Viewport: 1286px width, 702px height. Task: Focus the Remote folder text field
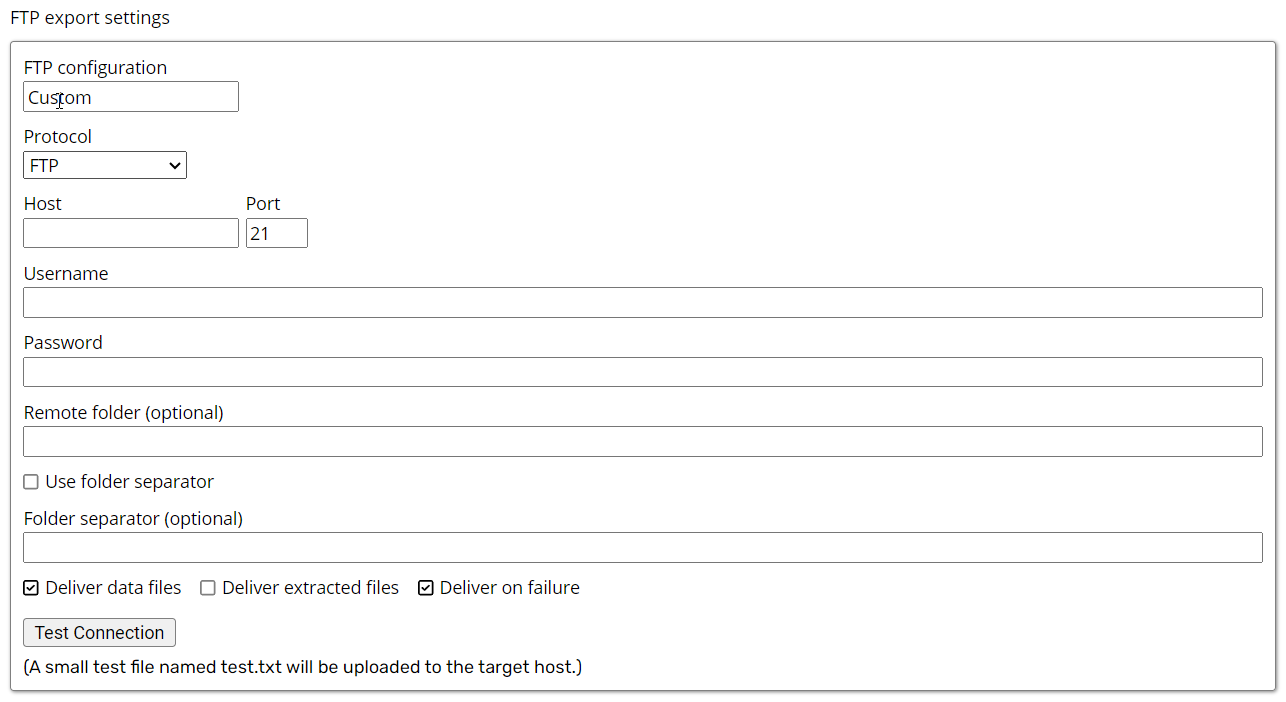[642, 442]
